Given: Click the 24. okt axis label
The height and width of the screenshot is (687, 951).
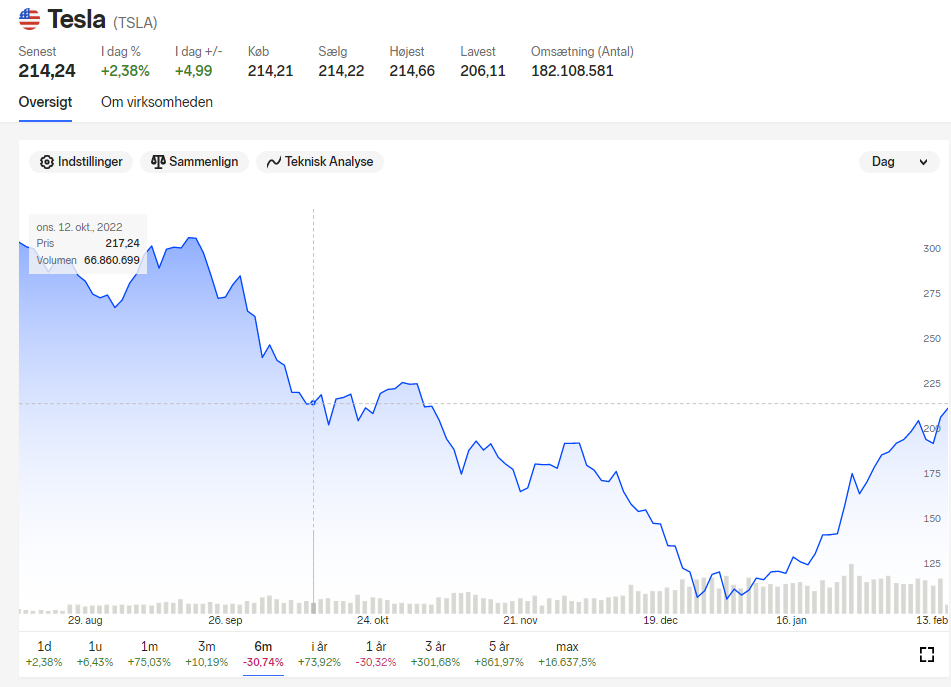Looking at the screenshot, I should tap(372, 620).
